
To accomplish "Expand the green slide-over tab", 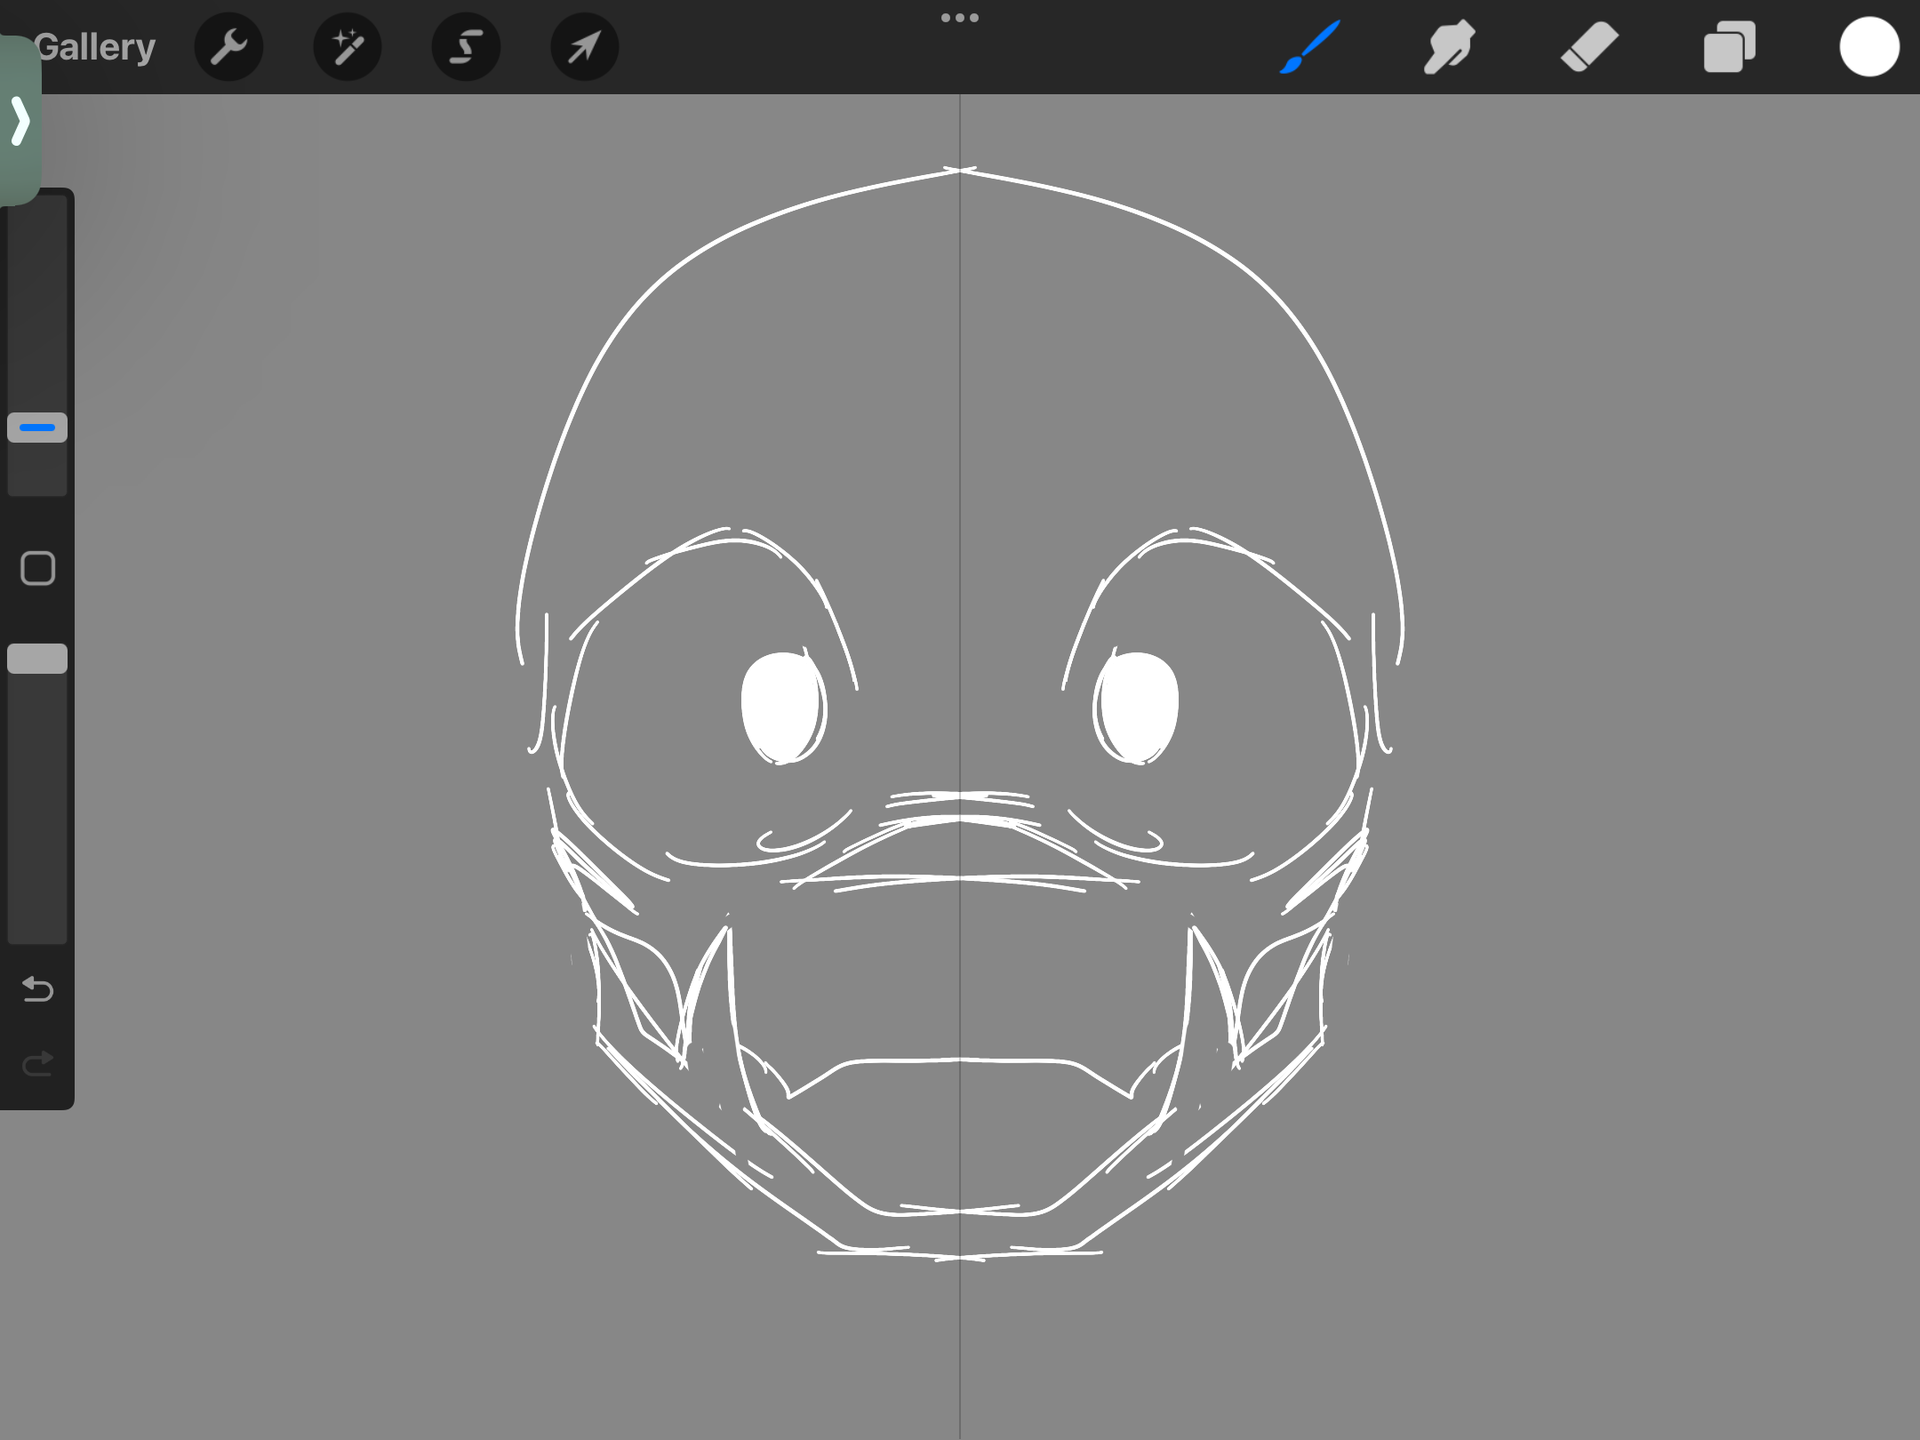I will coord(20,121).
